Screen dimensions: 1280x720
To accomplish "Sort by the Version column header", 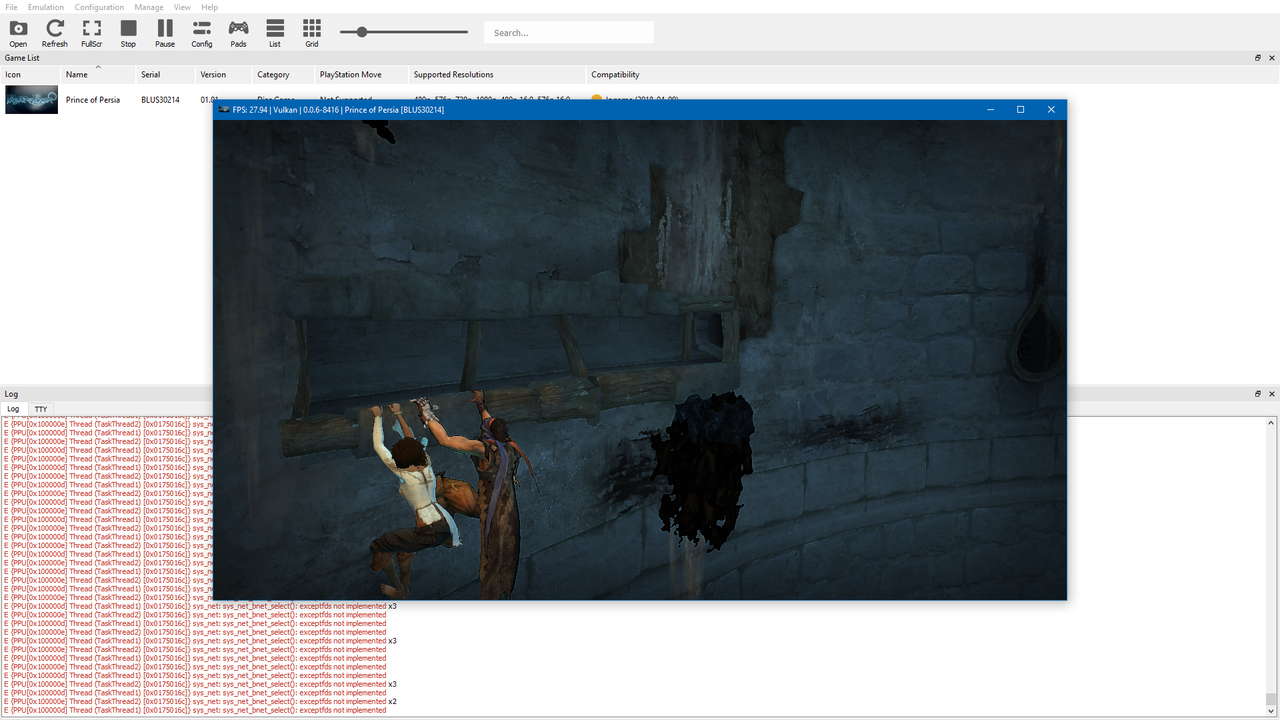I will pos(224,74).
